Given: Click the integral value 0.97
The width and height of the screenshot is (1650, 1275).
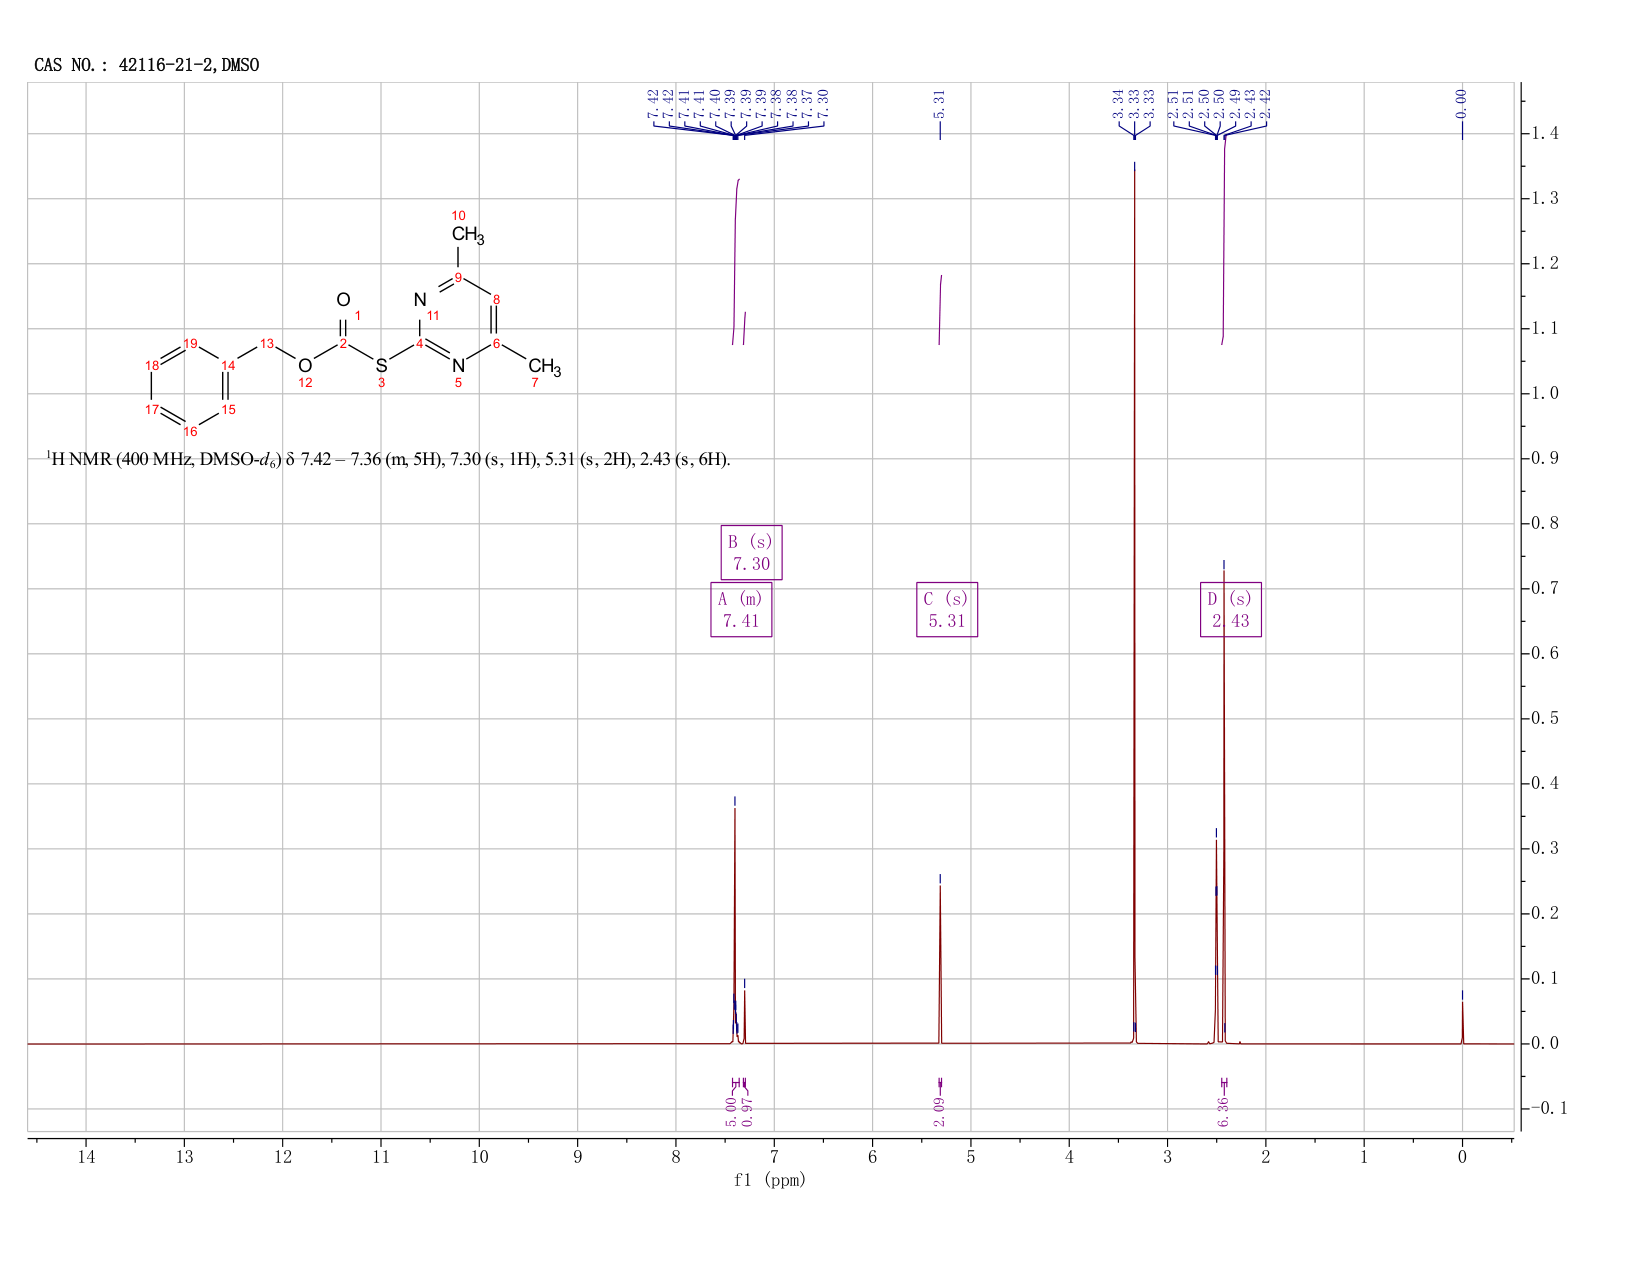Looking at the screenshot, I should pos(746,1111).
